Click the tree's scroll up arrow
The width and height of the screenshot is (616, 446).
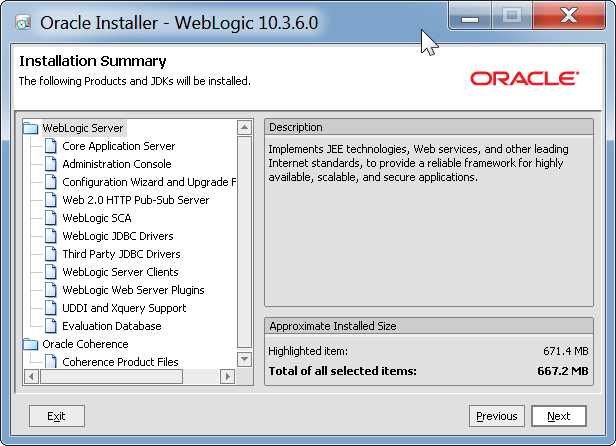244,127
